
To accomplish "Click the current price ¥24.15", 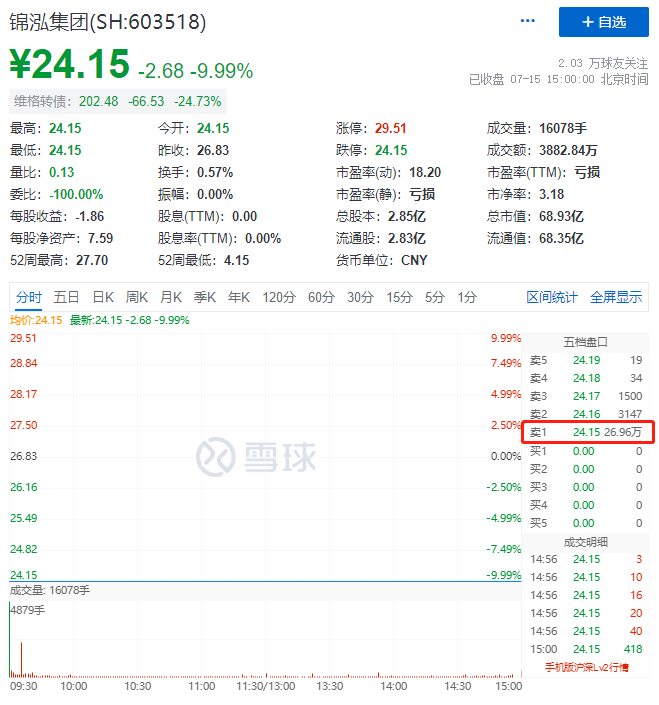I will pyautogui.click(x=70, y=64).
